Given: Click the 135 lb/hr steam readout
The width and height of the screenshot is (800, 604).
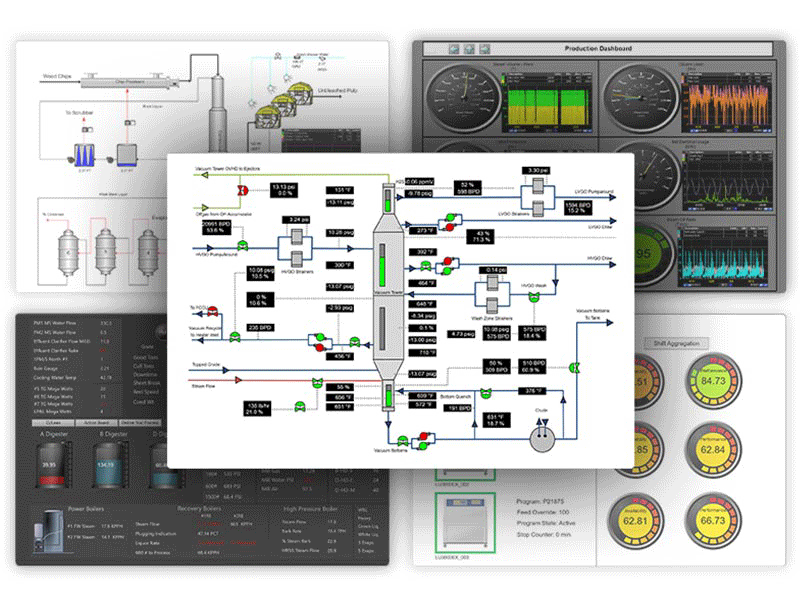Looking at the screenshot, I should coord(257,408).
